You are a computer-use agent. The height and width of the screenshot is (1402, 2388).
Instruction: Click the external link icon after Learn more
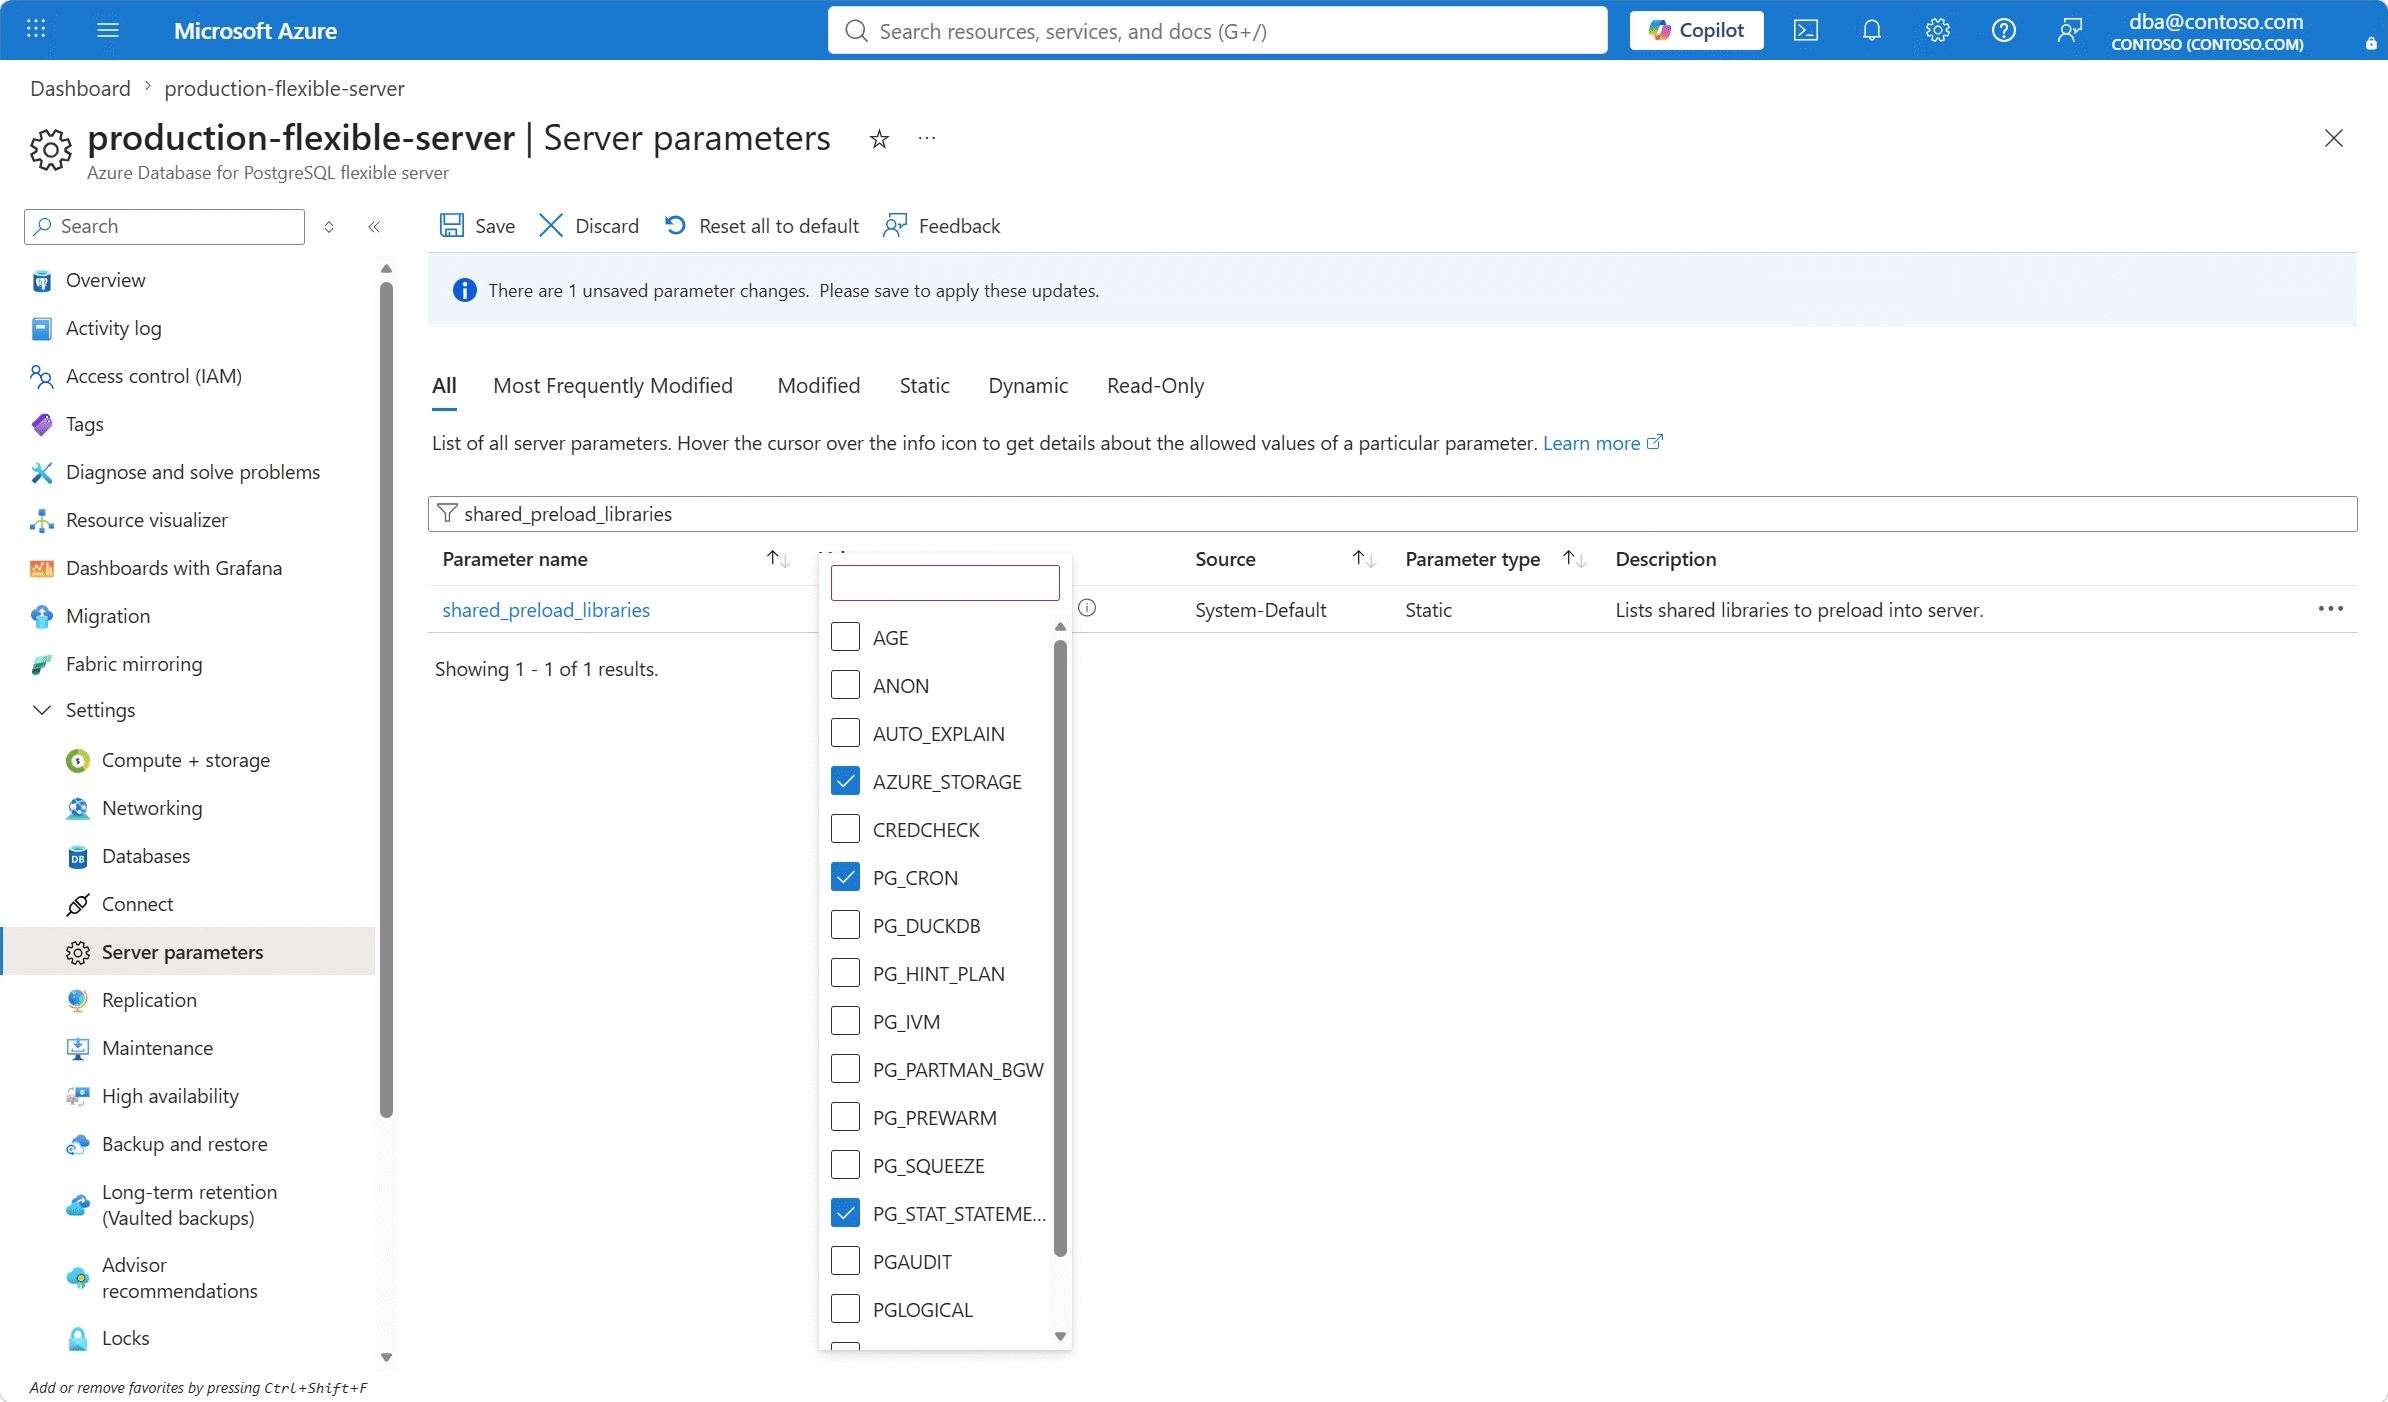click(1655, 442)
